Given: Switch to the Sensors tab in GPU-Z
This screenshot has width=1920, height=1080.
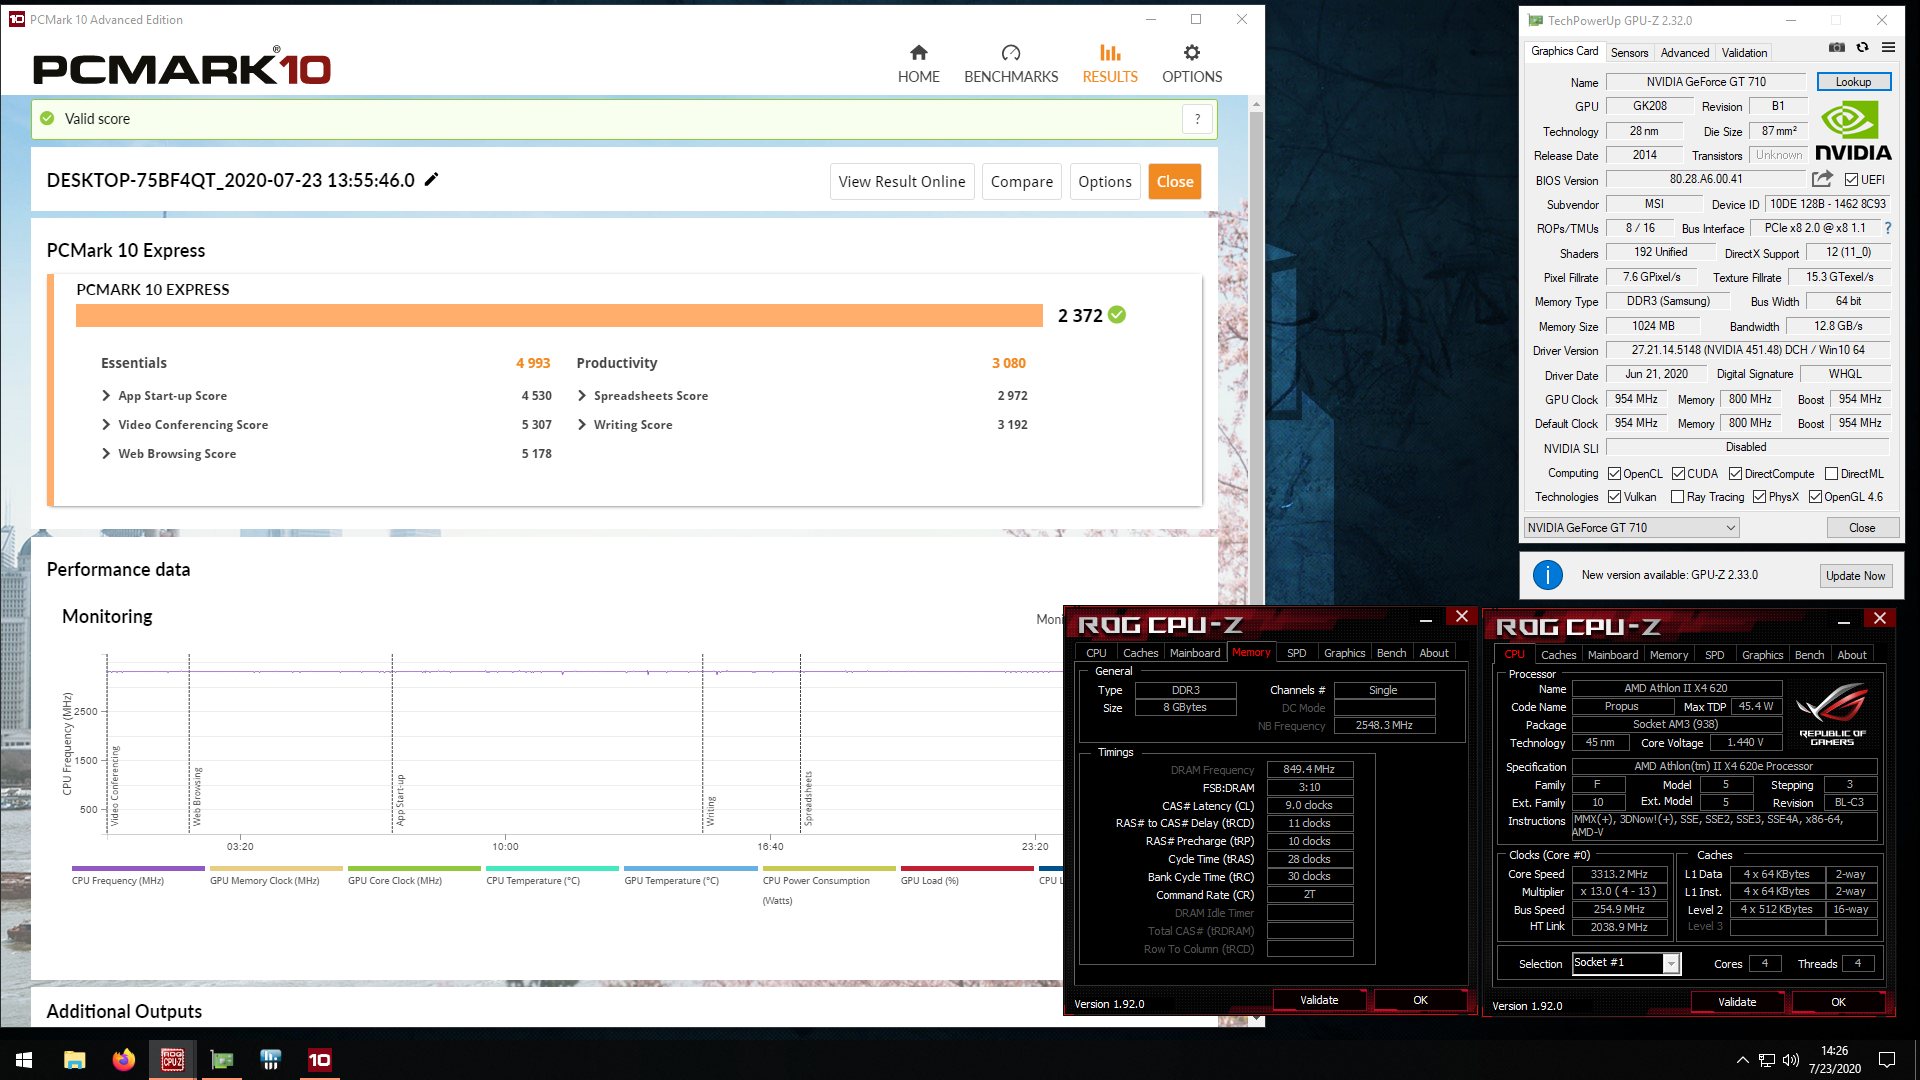Looking at the screenshot, I should pyautogui.click(x=1629, y=53).
